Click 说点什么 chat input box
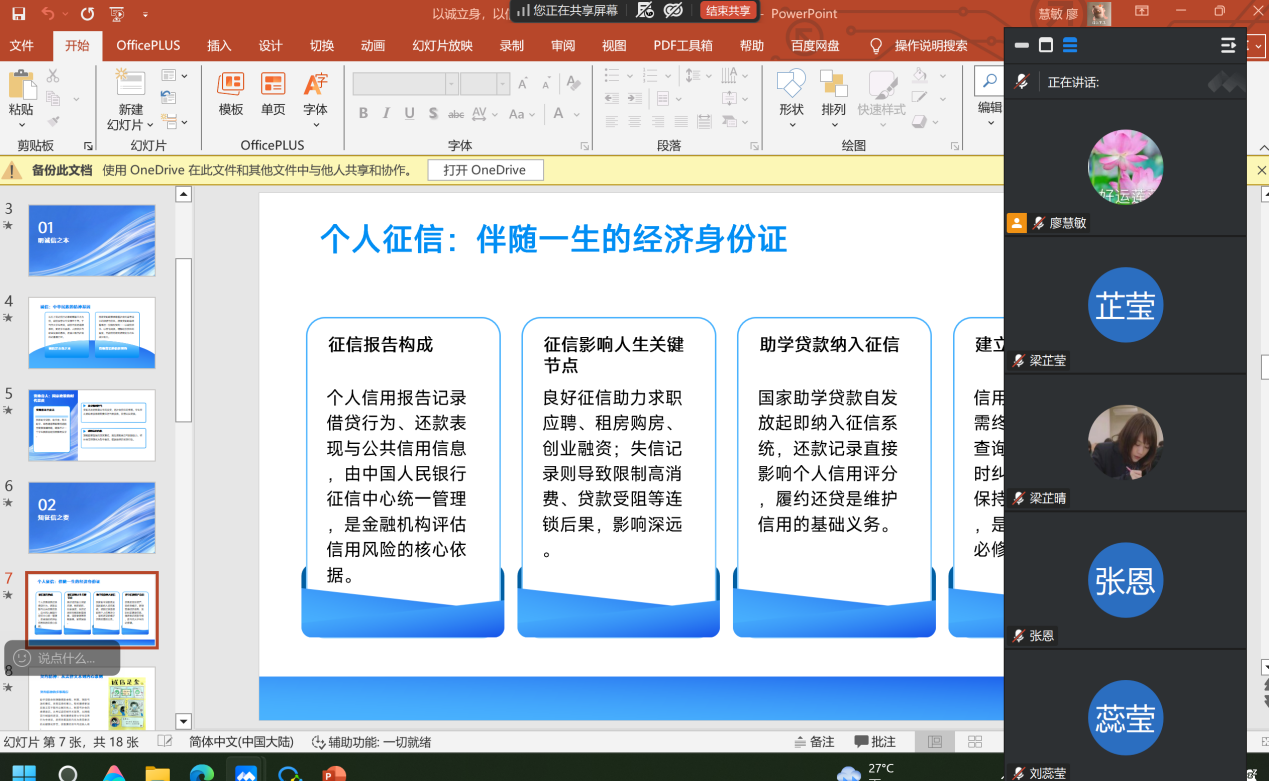Viewport: 1269px width, 781px height. coord(62,657)
